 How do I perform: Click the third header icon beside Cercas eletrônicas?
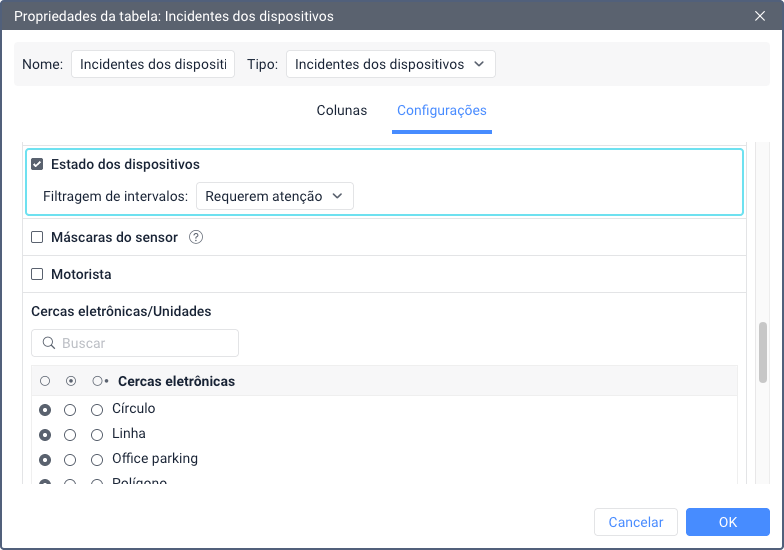pyautogui.click(x=99, y=381)
